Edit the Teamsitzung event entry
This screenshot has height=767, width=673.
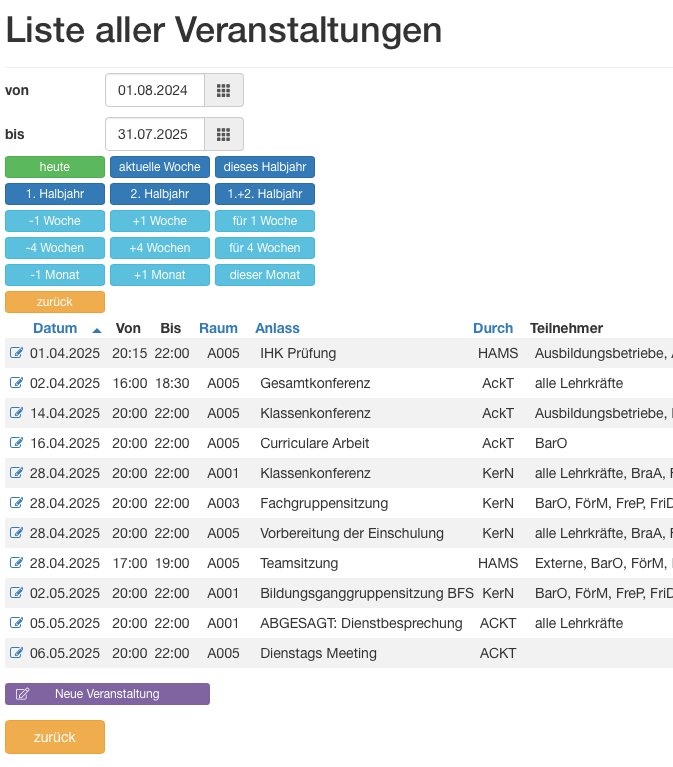[16, 563]
